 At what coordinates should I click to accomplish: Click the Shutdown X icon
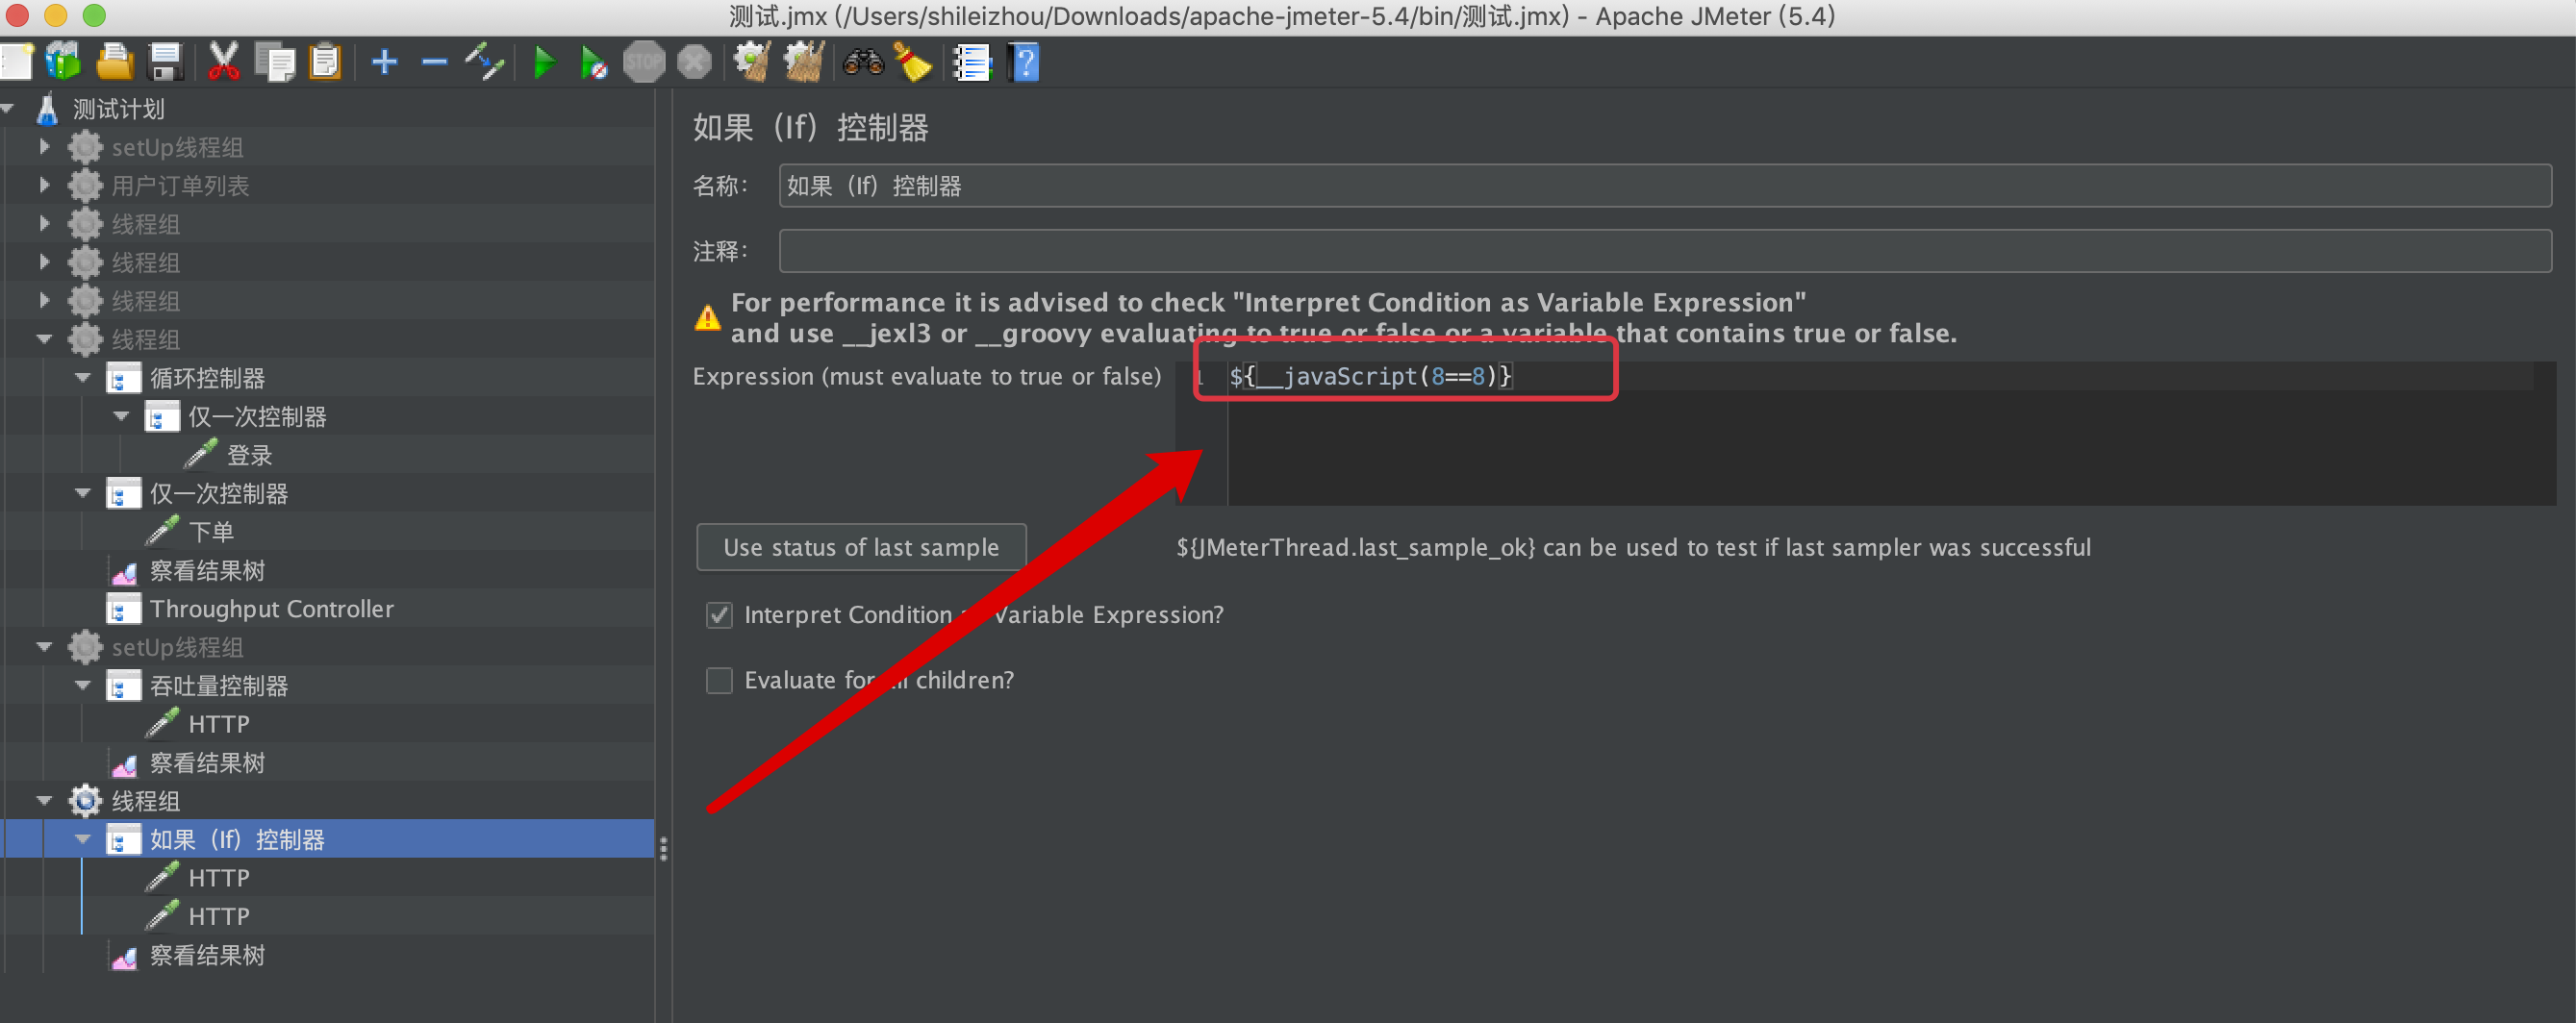tap(694, 62)
